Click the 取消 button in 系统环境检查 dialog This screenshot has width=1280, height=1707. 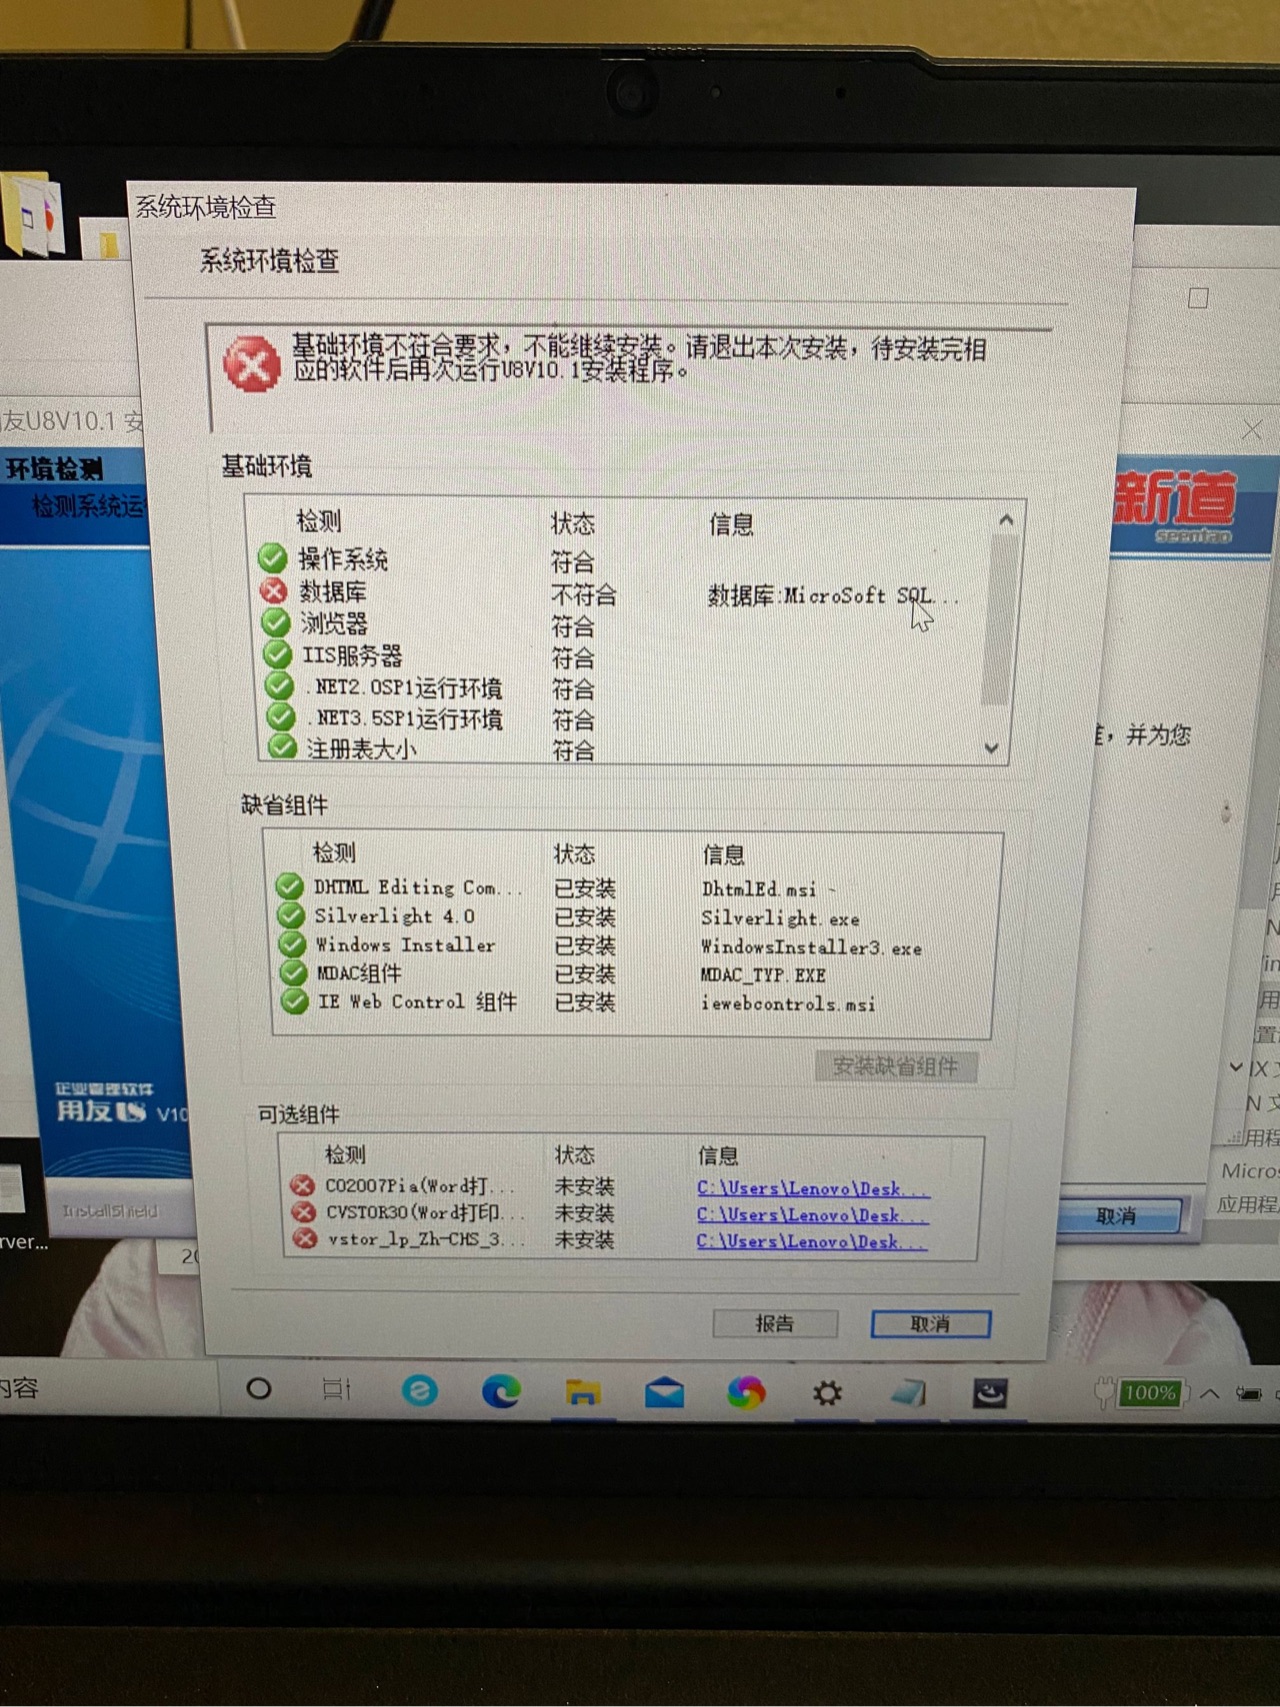click(931, 1324)
